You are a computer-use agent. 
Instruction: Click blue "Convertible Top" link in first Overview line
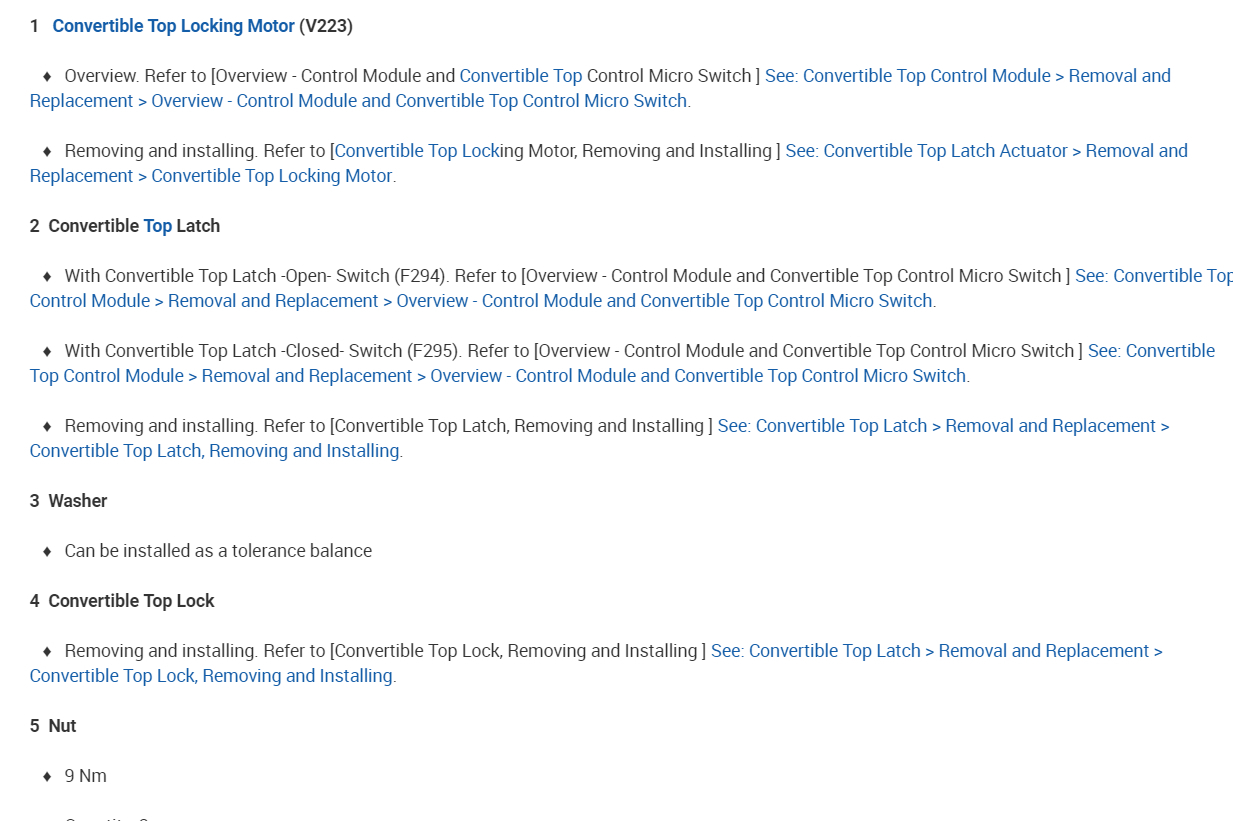coord(520,76)
